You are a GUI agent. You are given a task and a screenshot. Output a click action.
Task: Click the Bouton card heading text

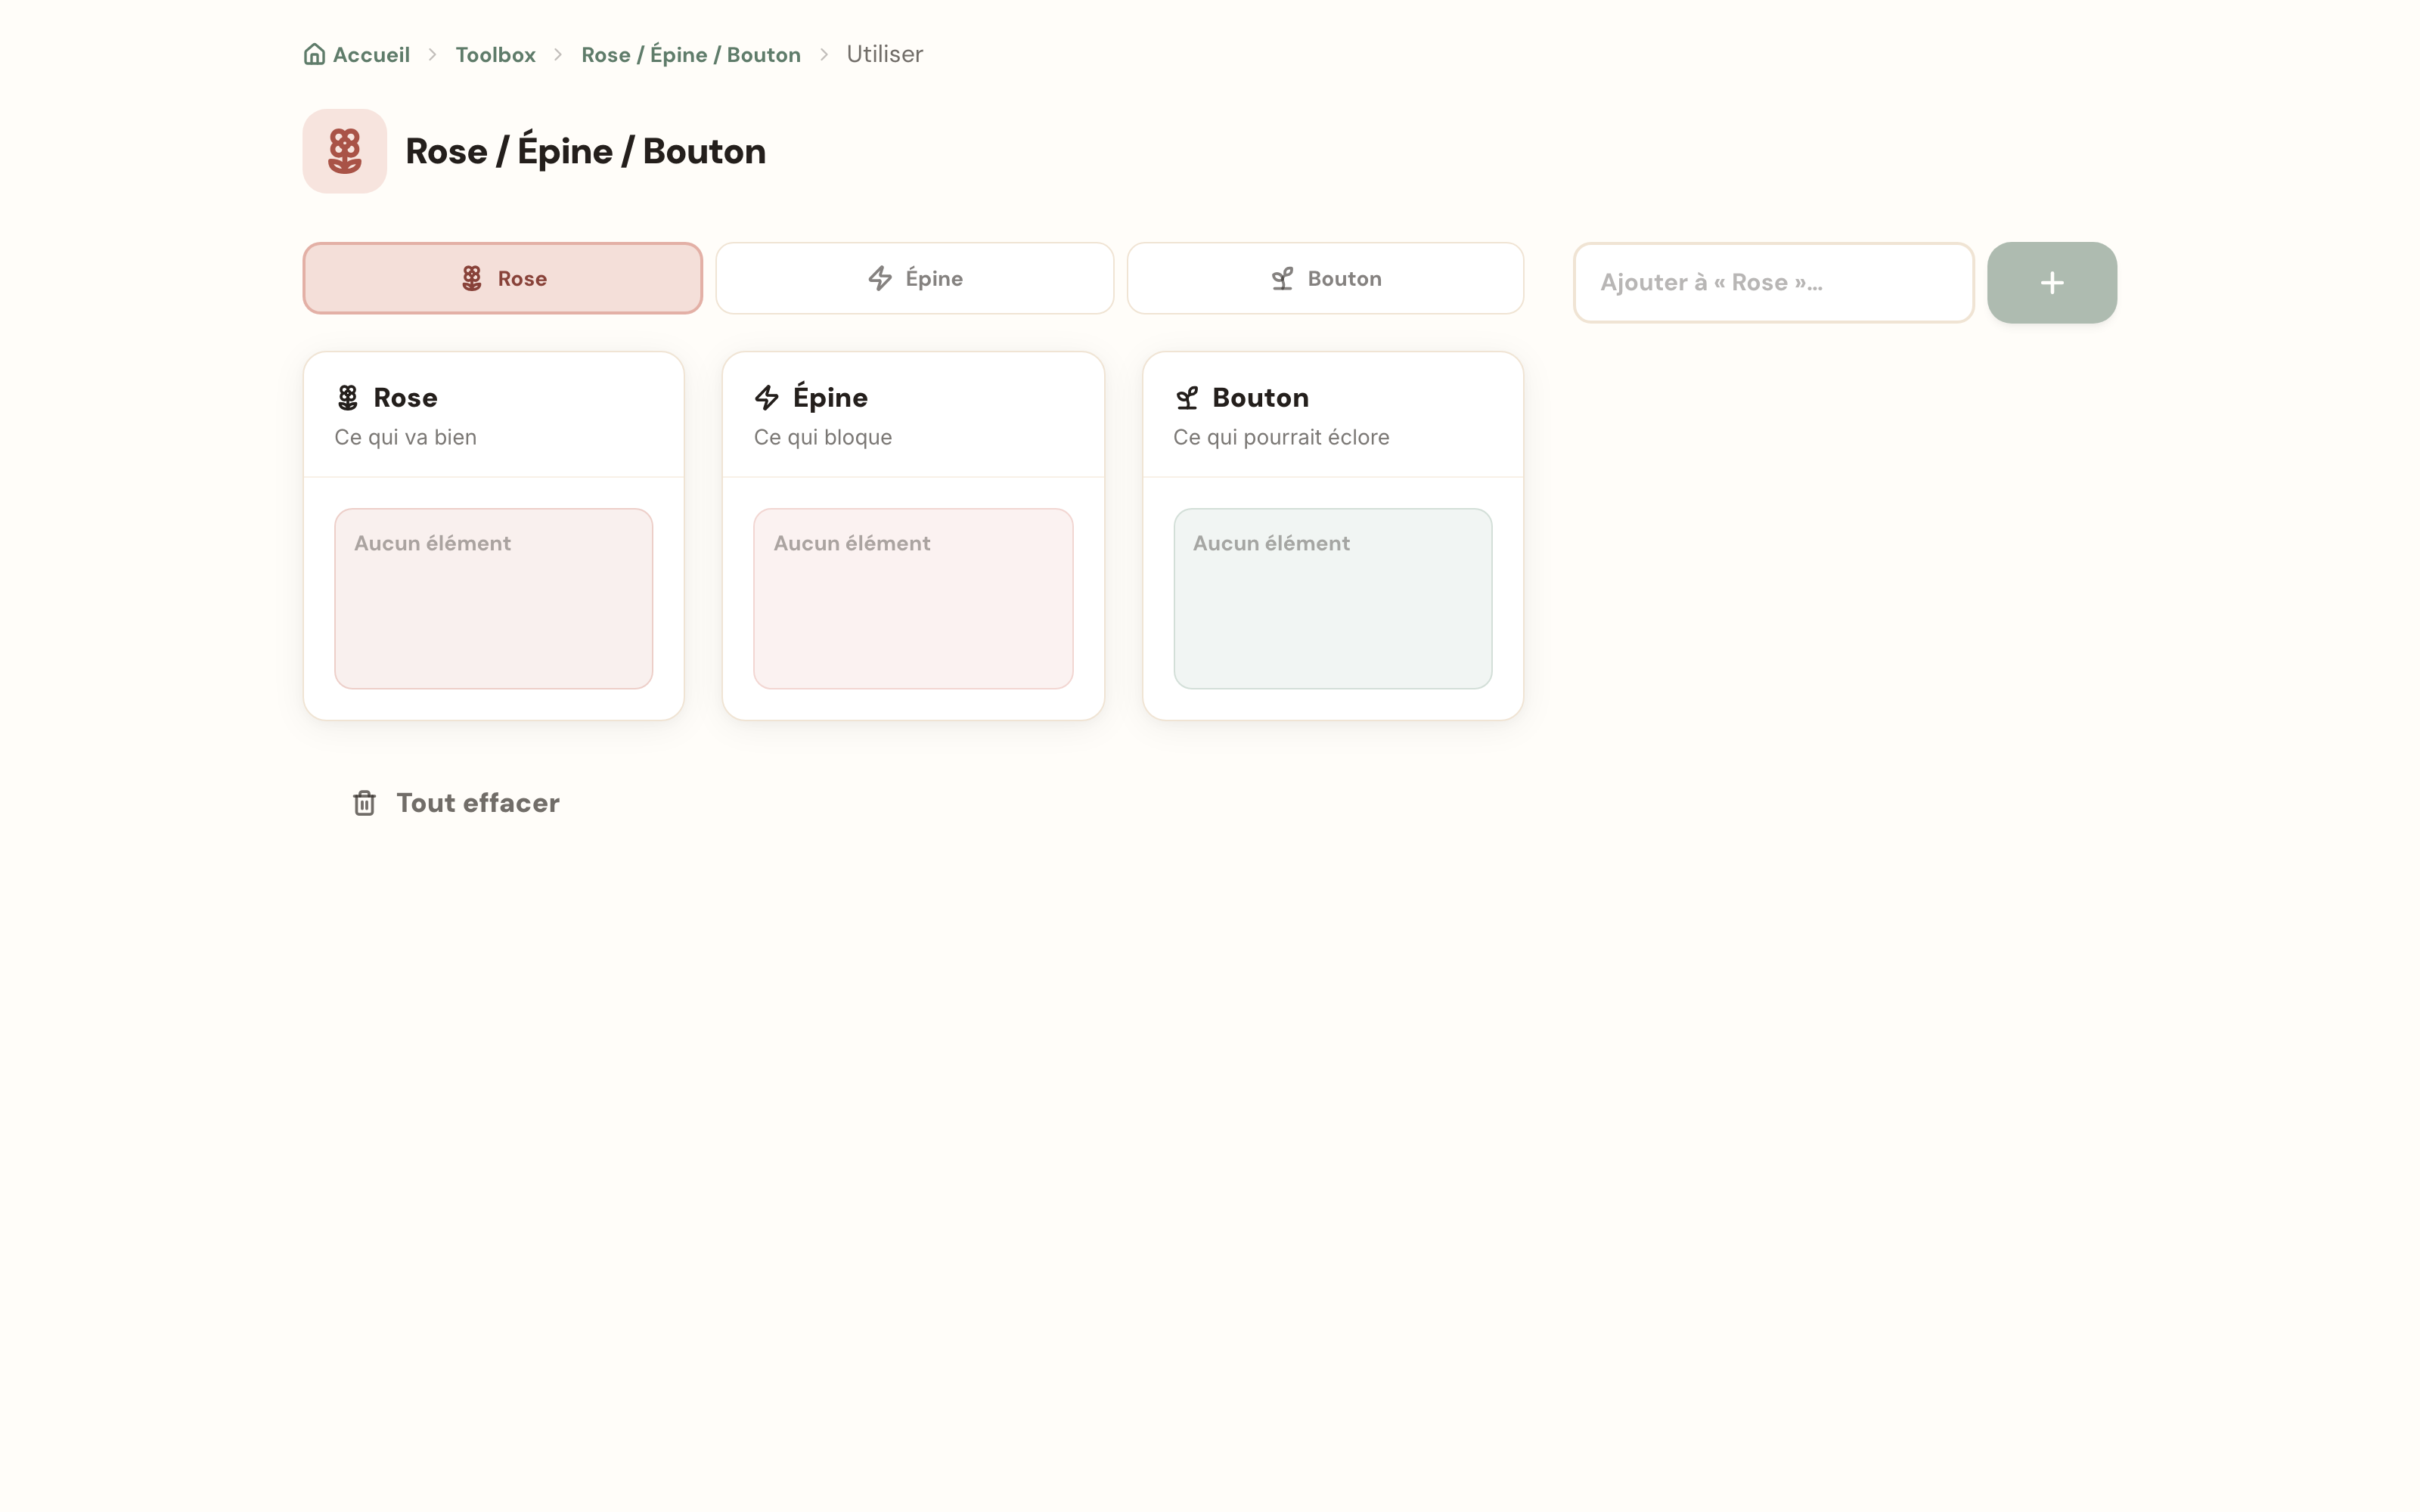pyautogui.click(x=1260, y=398)
